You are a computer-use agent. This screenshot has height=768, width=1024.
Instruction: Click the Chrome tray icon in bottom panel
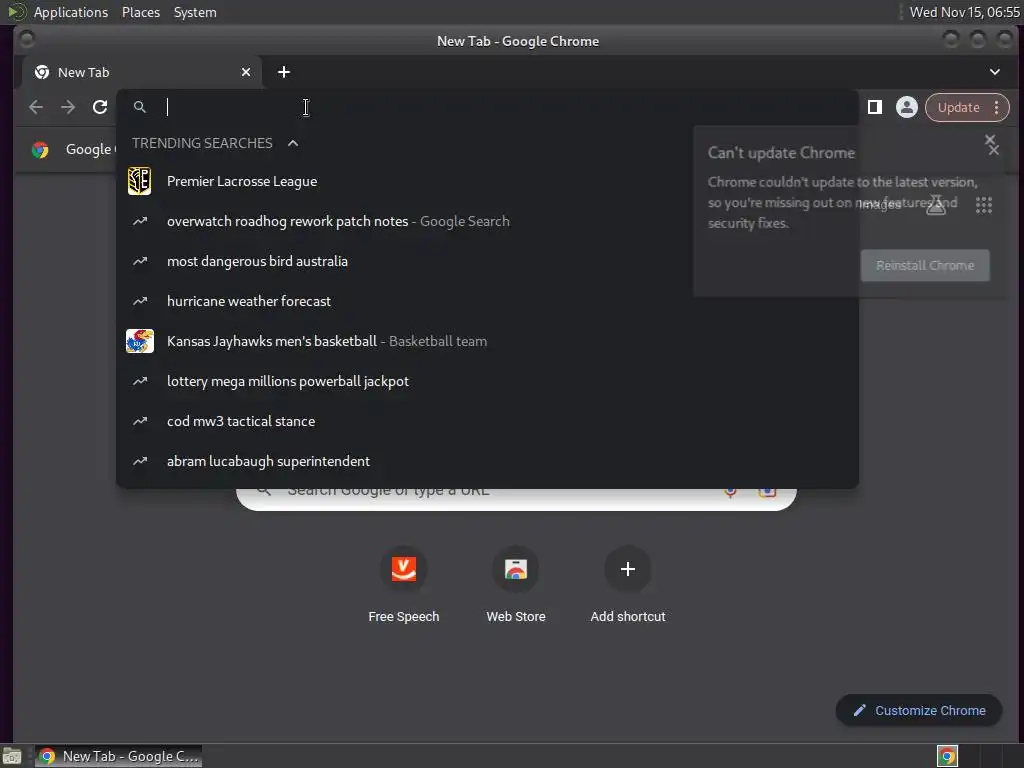pyautogui.click(x=947, y=756)
